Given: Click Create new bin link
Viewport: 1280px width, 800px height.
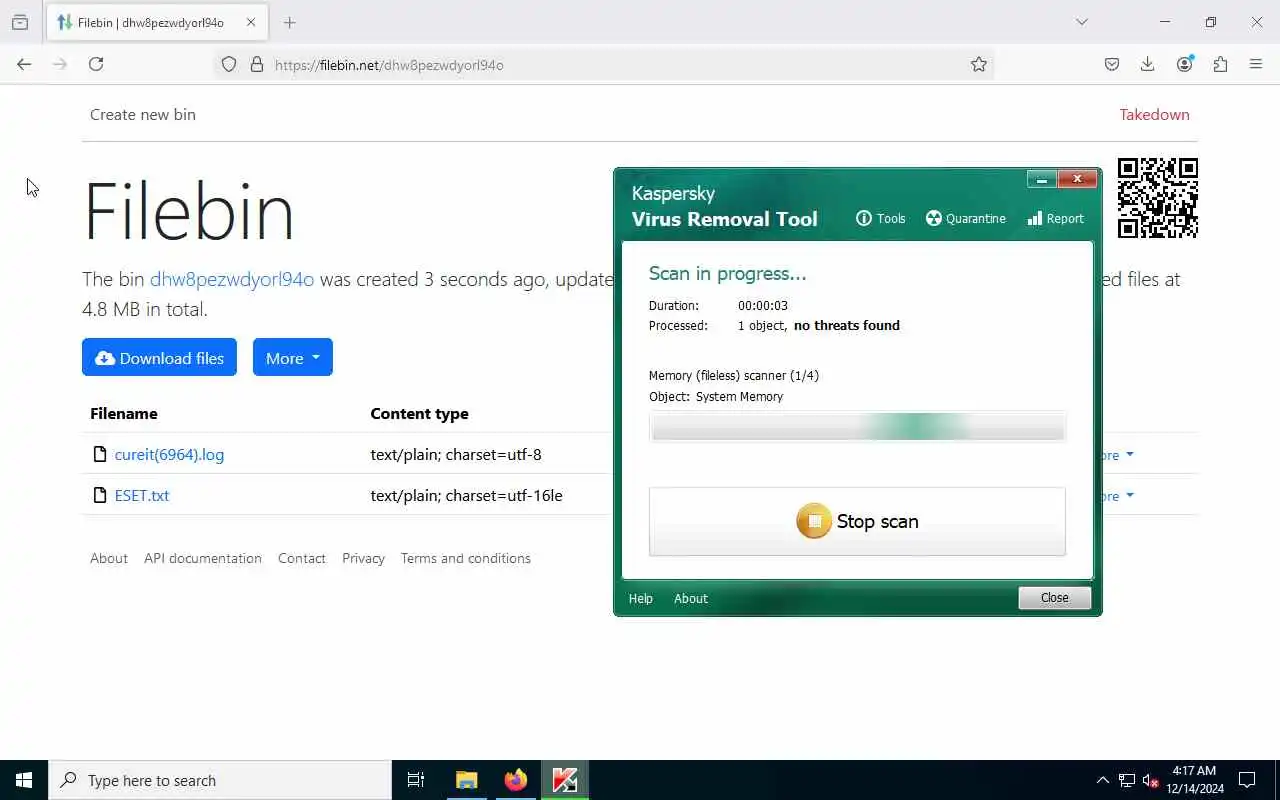Looking at the screenshot, I should (x=143, y=114).
